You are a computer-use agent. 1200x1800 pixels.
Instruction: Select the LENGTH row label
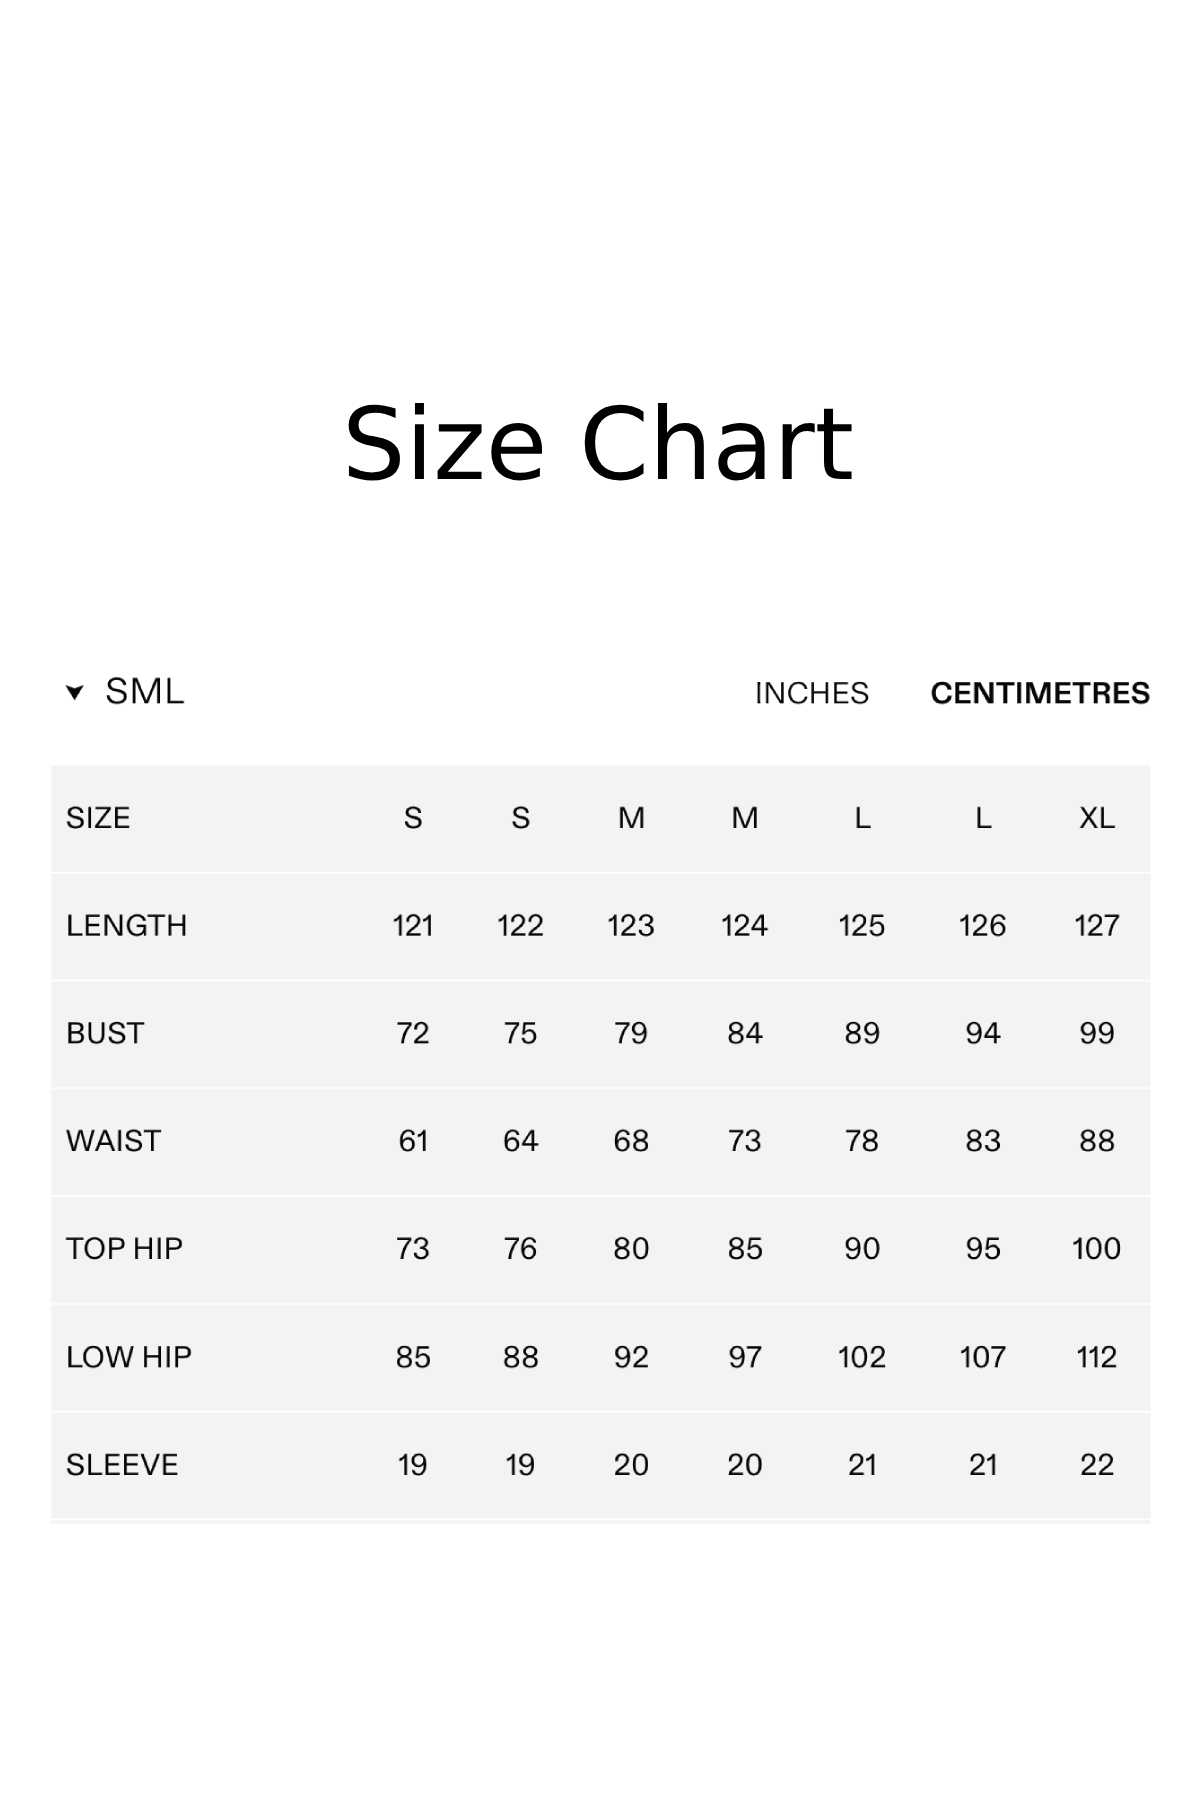(126, 926)
